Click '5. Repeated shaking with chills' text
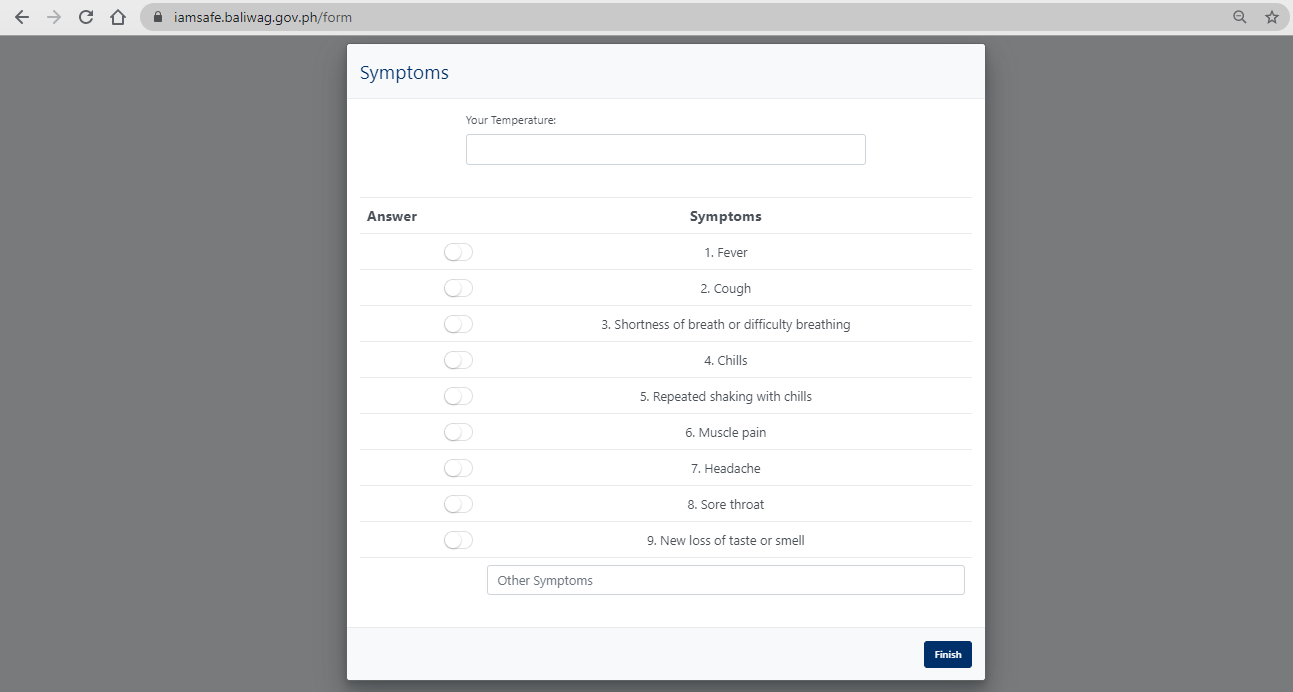Image resolution: width=1293 pixels, height=692 pixels. pos(726,396)
